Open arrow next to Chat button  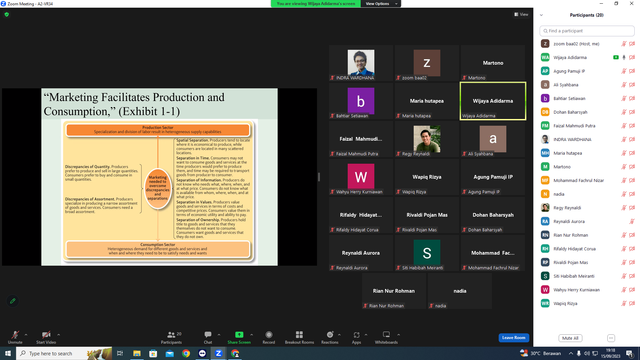(x=219, y=335)
